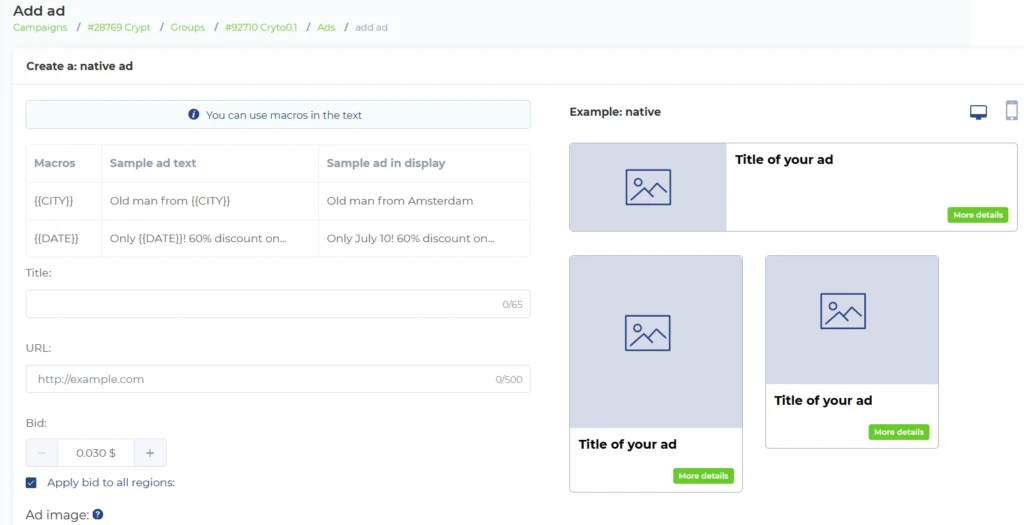Image resolution: width=1024 pixels, height=525 pixels.
Task: Open the Ad image help tooltip icon
Action: [98, 515]
